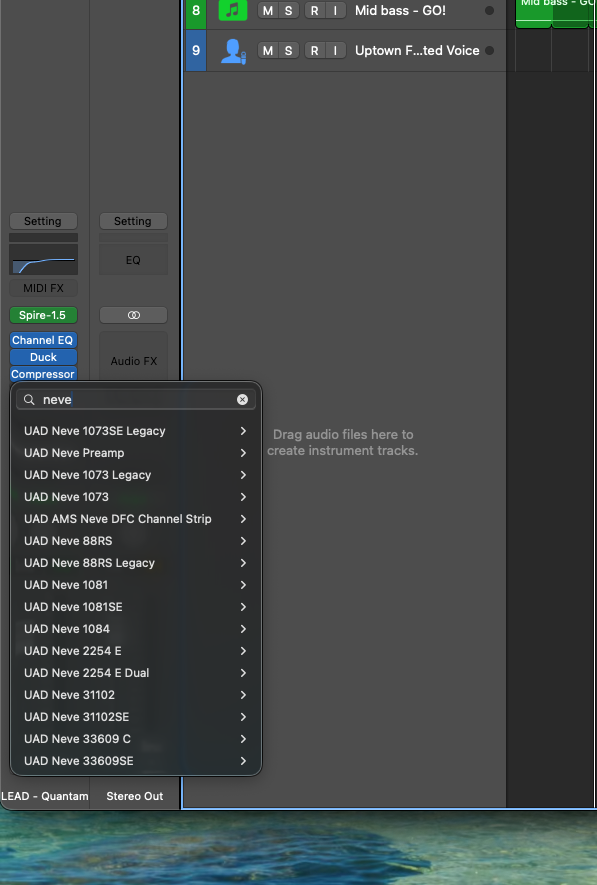Expand the UAD Neve 1081 submenu arrow

tap(243, 585)
